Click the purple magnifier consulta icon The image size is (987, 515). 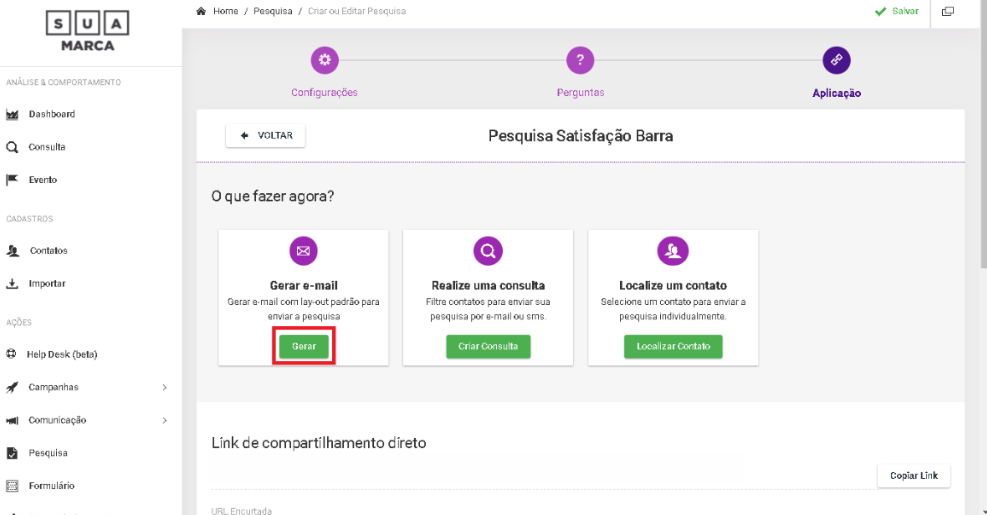[487, 251]
